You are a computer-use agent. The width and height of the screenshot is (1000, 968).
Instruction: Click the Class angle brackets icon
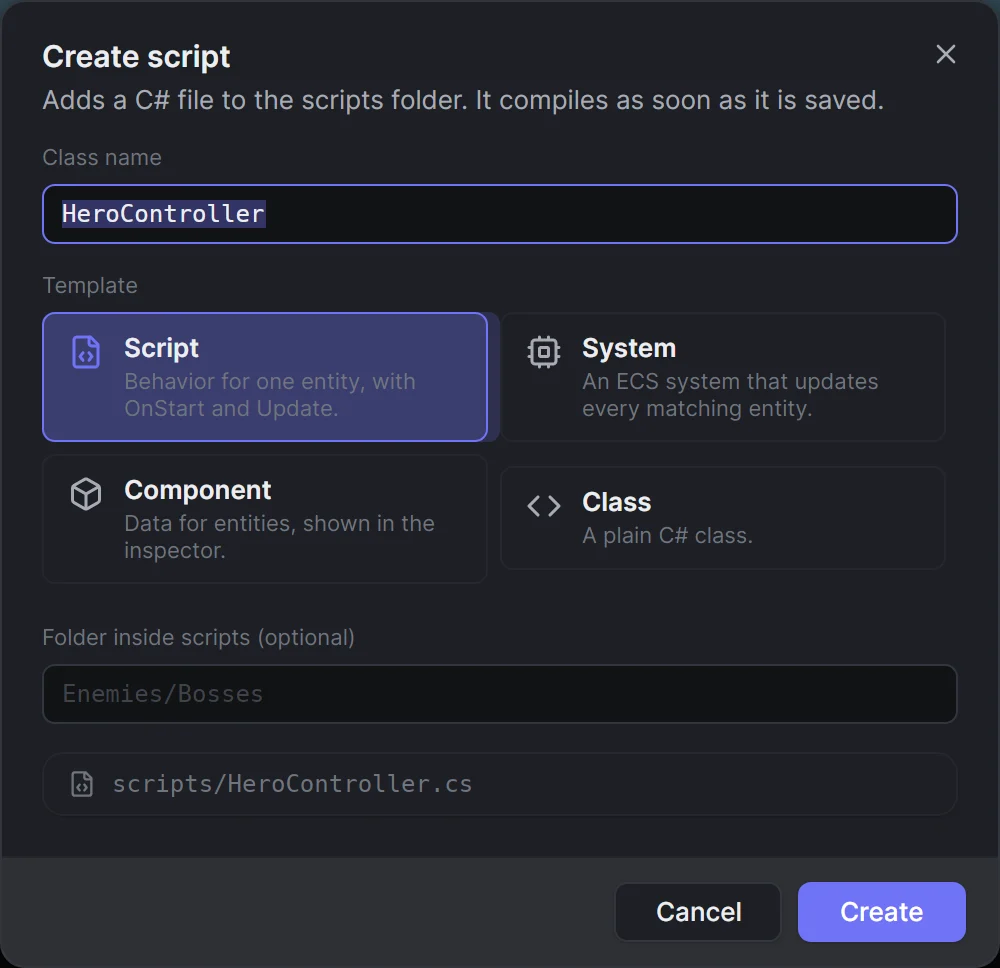click(x=544, y=506)
